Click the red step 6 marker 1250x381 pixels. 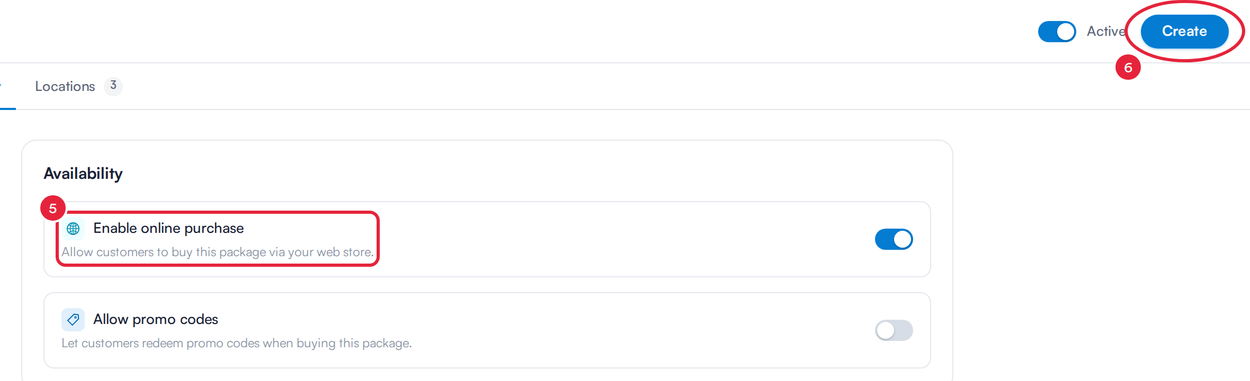click(x=1128, y=68)
